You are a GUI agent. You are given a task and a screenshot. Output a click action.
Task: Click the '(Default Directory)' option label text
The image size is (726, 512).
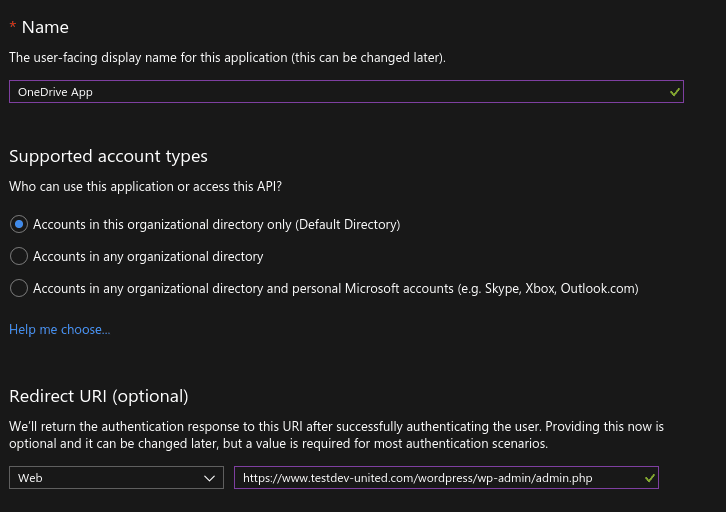[x=347, y=225]
